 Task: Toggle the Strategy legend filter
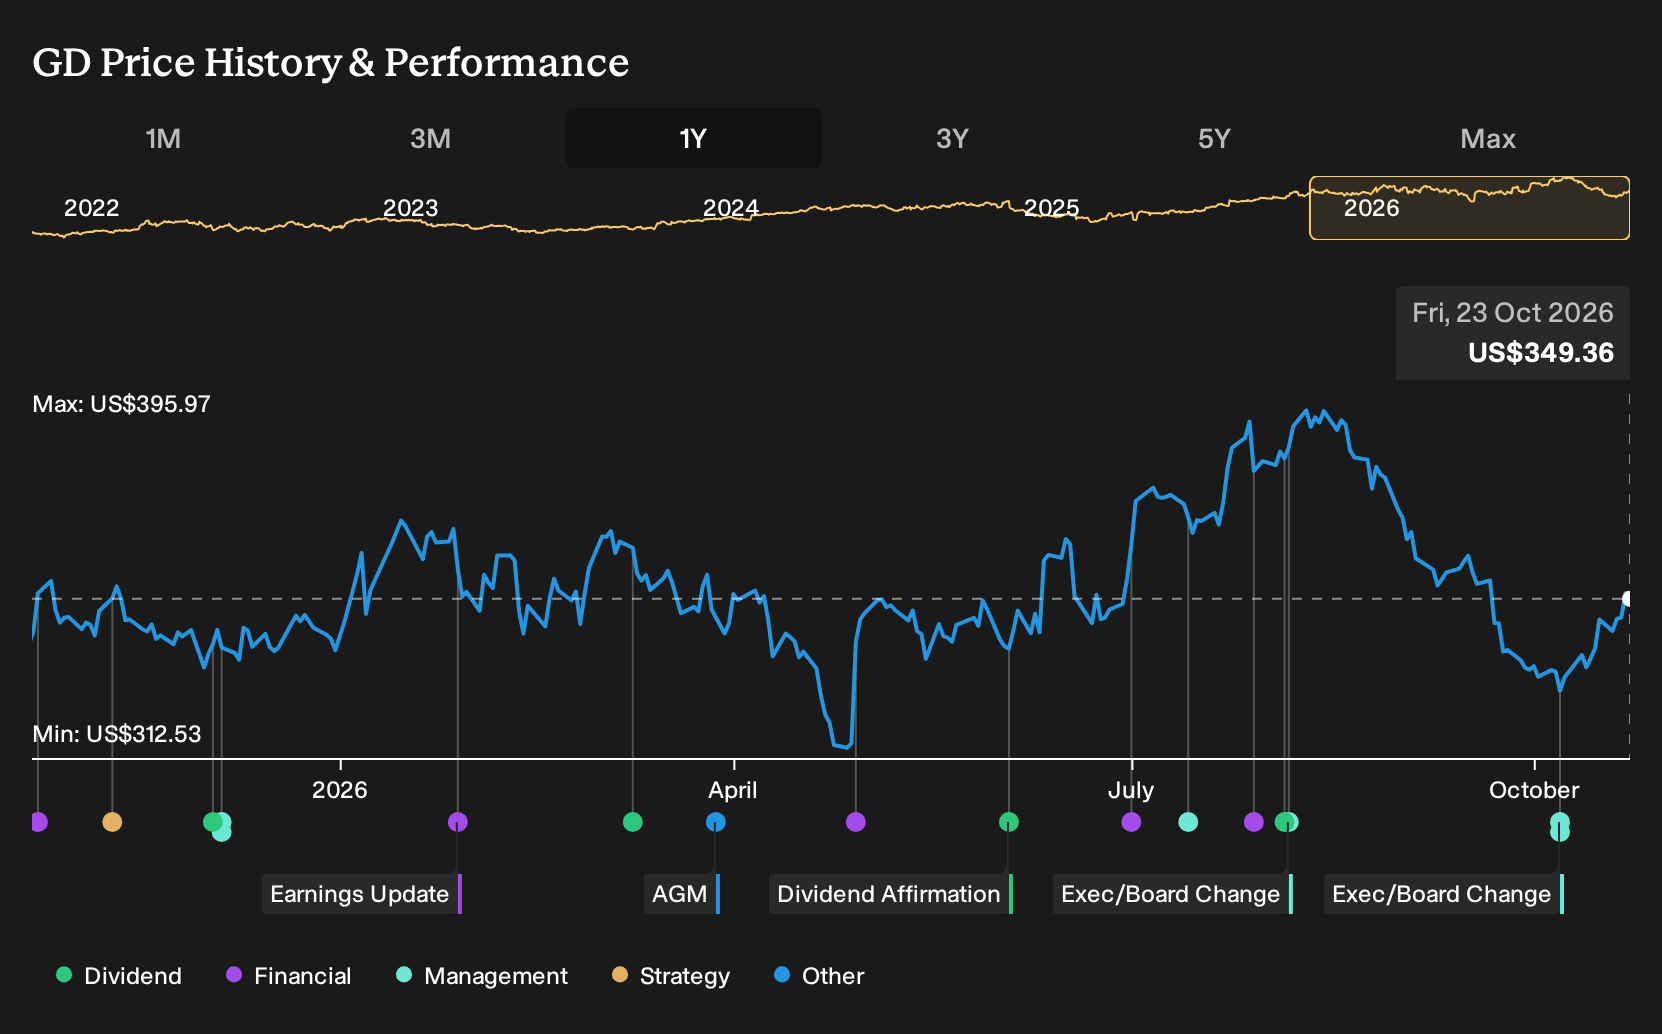671,976
